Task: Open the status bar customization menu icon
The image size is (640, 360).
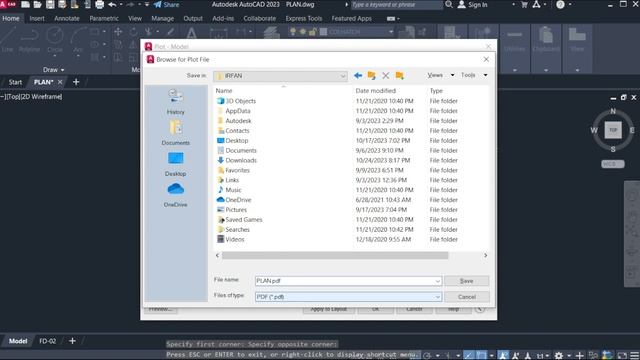Action: 635,356
